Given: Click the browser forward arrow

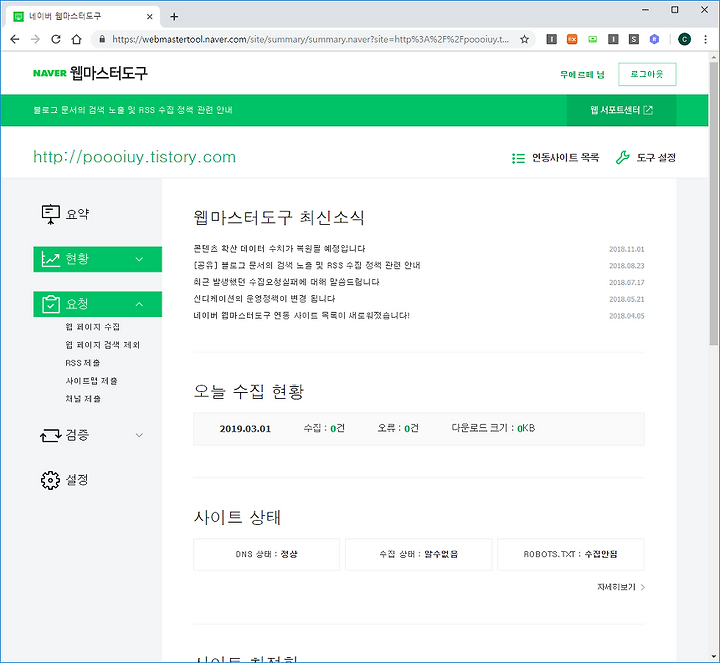Looking at the screenshot, I should (35, 39).
